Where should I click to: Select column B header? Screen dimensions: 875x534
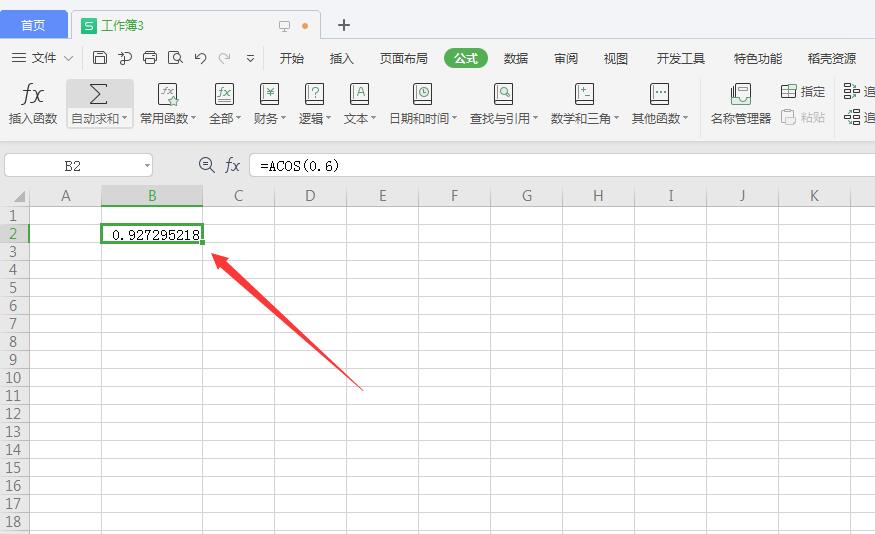point(152,196)
